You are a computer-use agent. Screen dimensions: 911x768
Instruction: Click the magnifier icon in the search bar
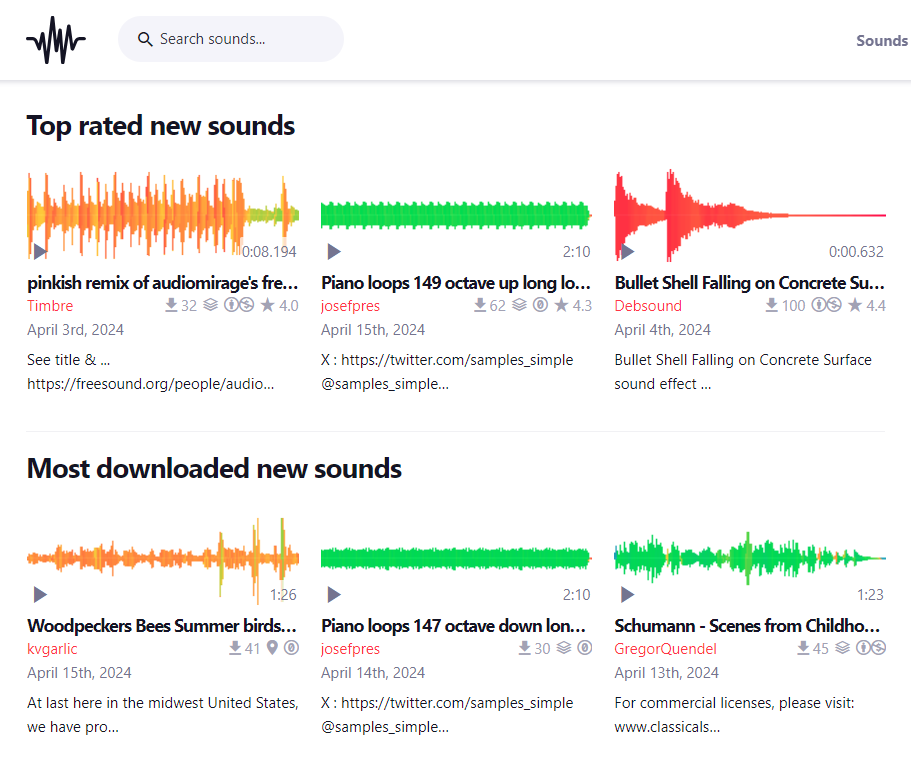pyautogui.click(x=146, y=38)
